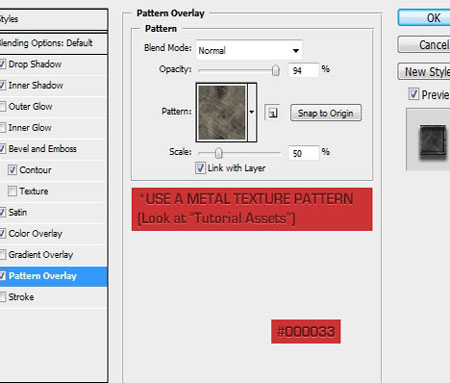Toggle the Bevel and Emboss checkbox

(x=3, y=149)
